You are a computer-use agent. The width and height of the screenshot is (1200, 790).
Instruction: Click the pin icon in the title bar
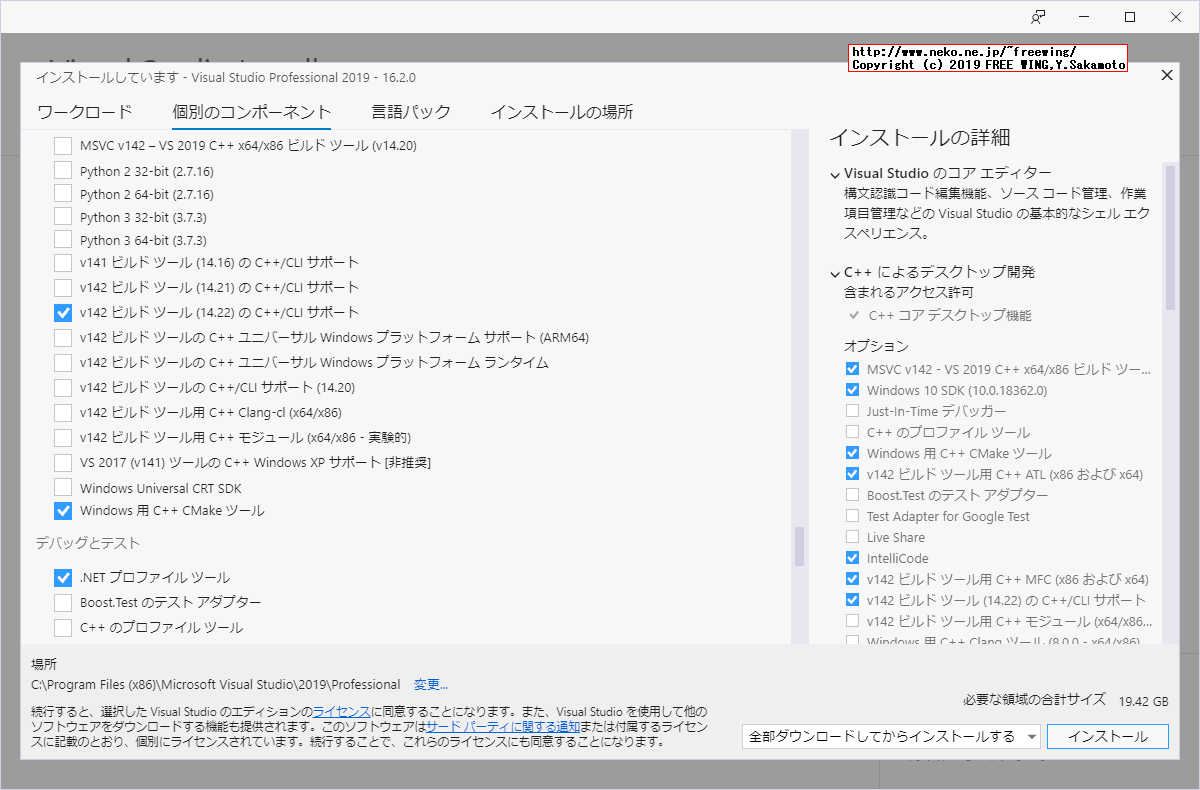(x=1039, y=17)
